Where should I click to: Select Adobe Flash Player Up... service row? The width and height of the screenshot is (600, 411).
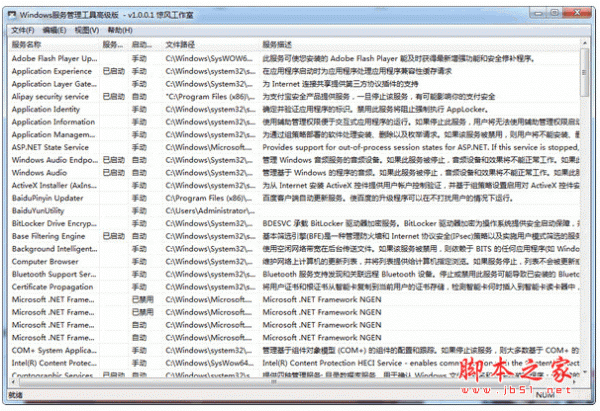[x=293, y=59]
